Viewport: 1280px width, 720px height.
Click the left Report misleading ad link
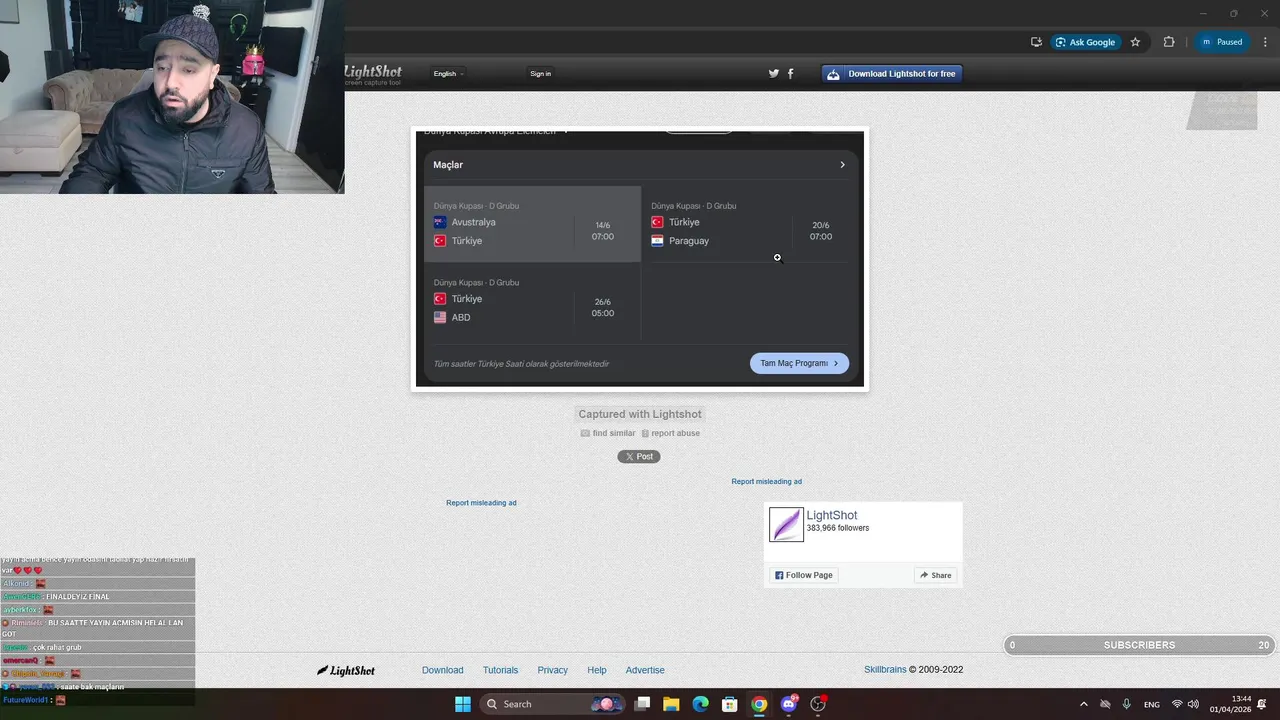(x=481, y=502)
